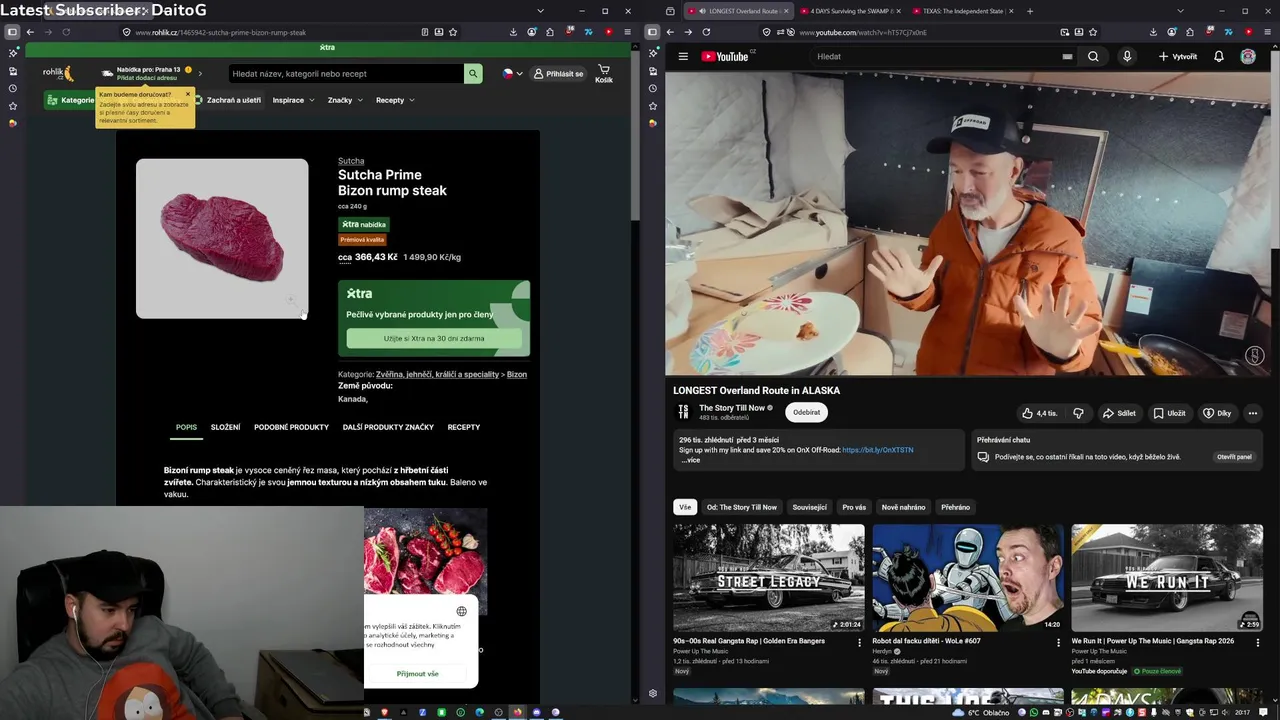Screen dimensions: 1280x720
Task: Open the YouTube guide hamburger menu
Action: 683,56
